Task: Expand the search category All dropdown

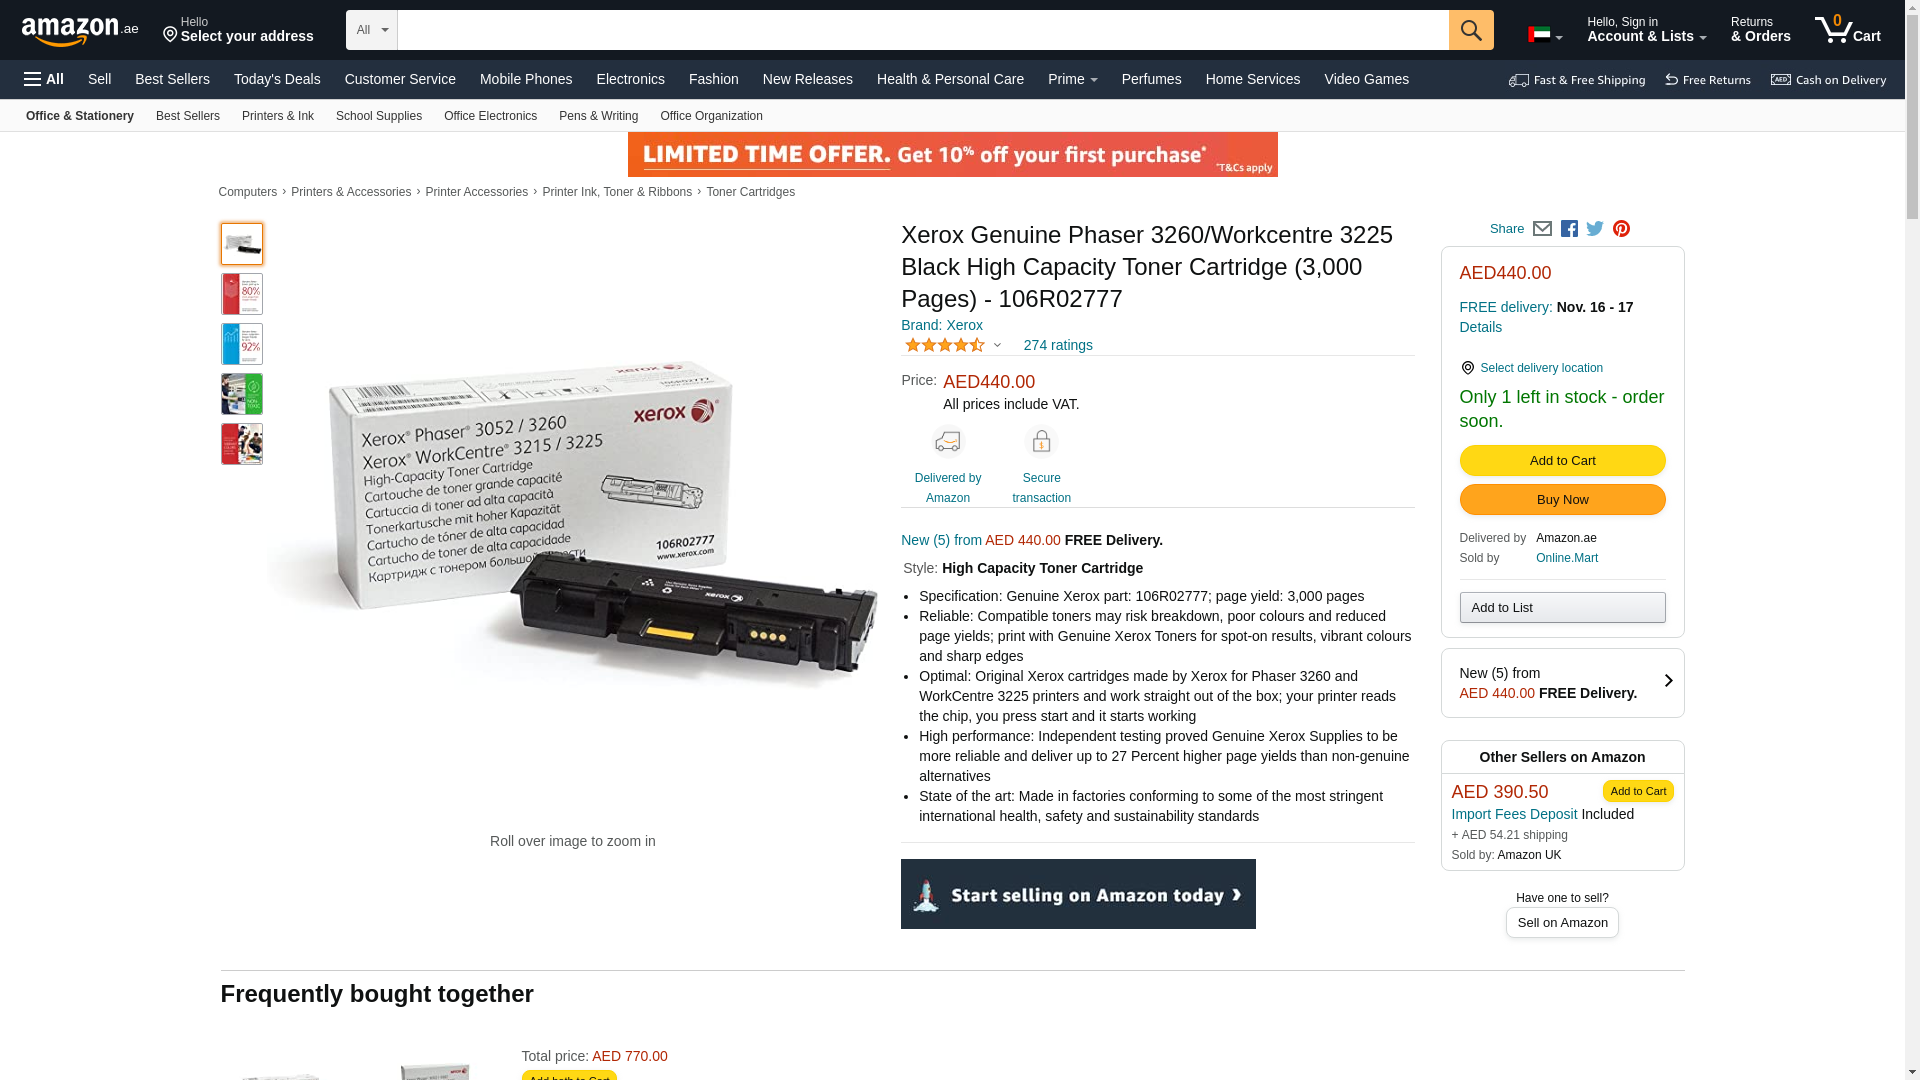Action: tap(372, 30)
